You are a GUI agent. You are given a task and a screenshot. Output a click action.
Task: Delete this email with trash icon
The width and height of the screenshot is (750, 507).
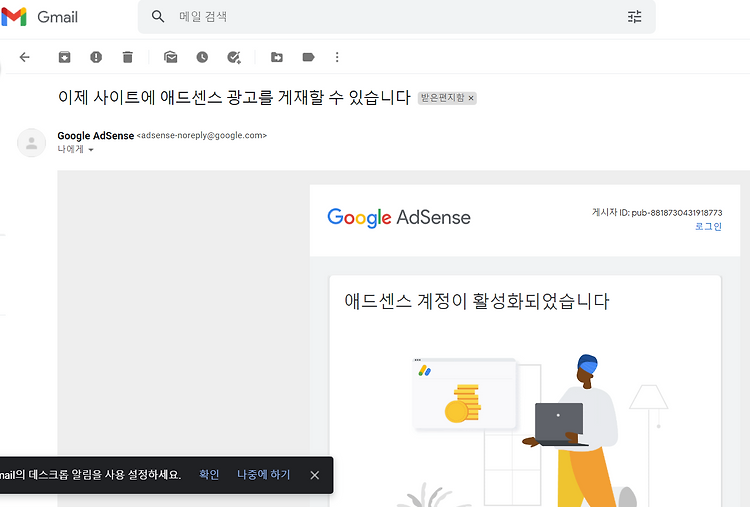(127, 57)
